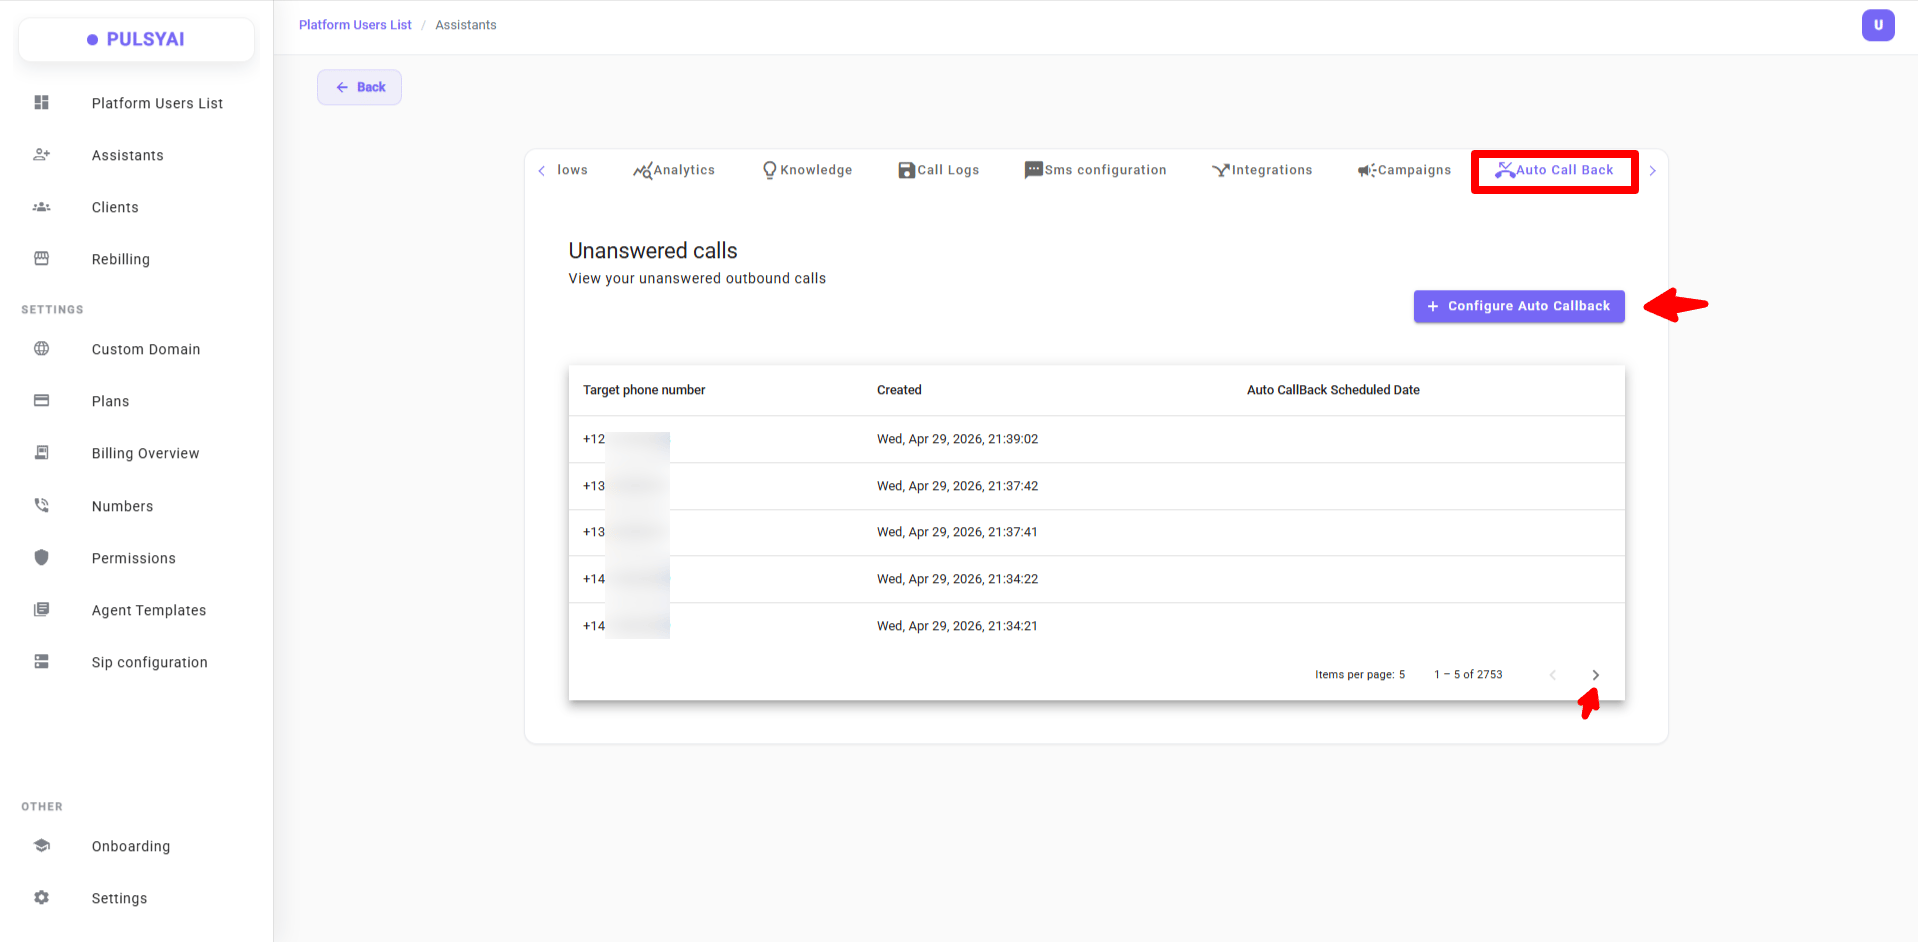The width and height of the screenshot is (1918, 942).
Task: Click the 1 – 5 of 2753 range label
Action: pos(1468,675)
